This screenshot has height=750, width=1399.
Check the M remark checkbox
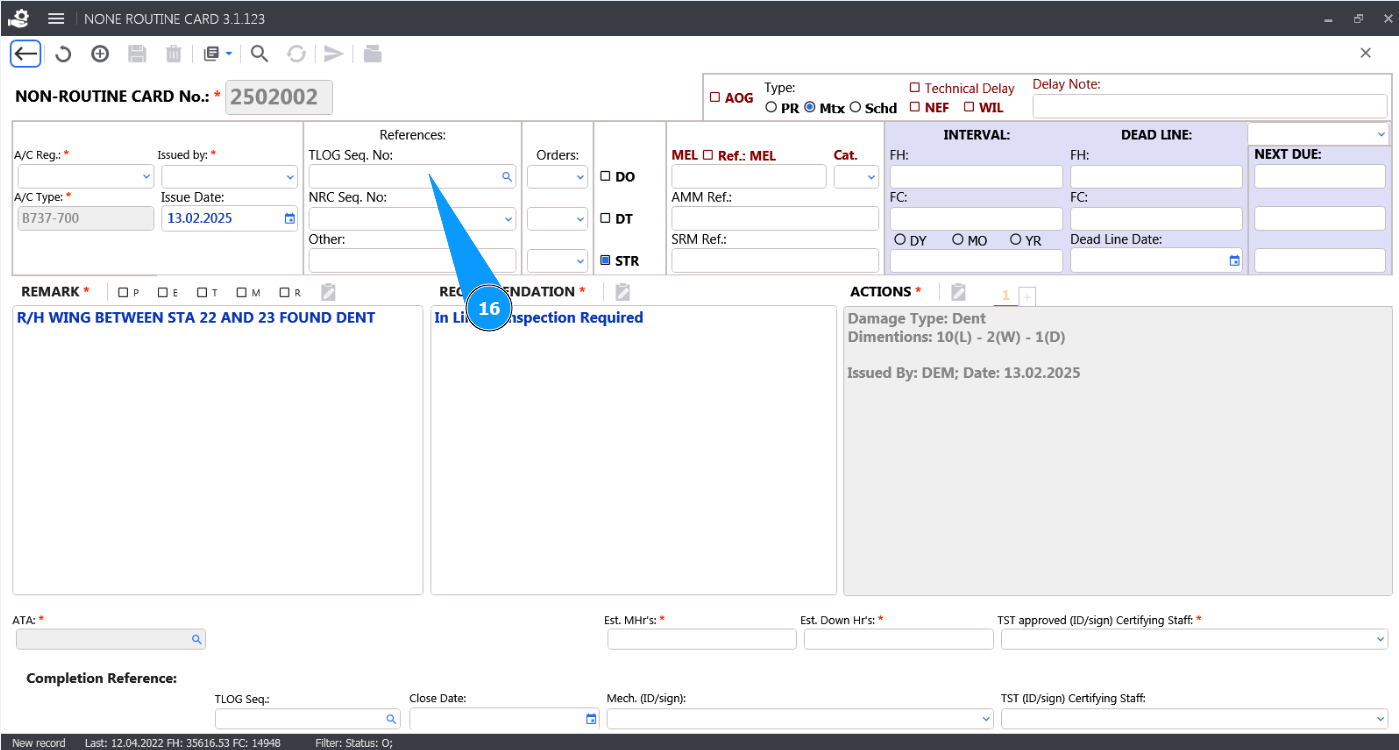pyautogui.click(x=242, y=292)
